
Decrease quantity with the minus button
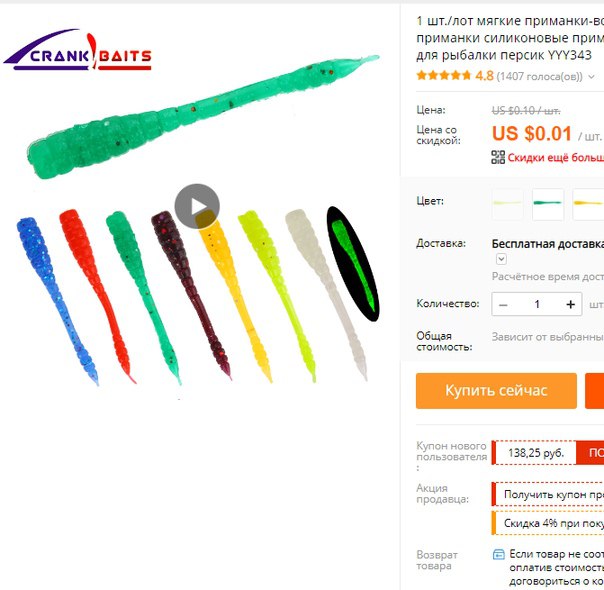coord(503,304)
